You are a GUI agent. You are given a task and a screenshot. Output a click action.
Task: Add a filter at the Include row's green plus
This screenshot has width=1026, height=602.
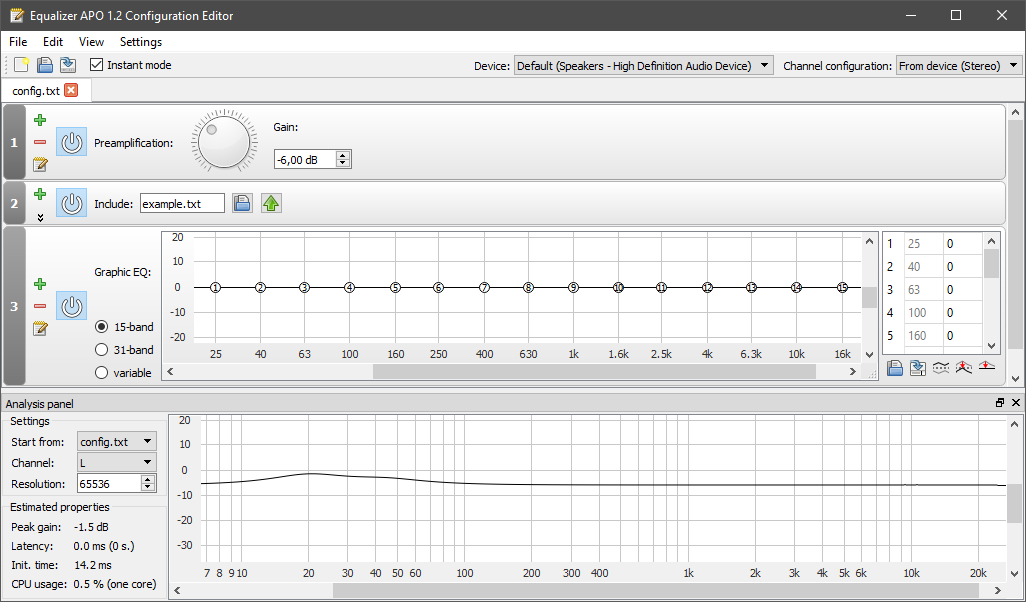tap(40, 194)
